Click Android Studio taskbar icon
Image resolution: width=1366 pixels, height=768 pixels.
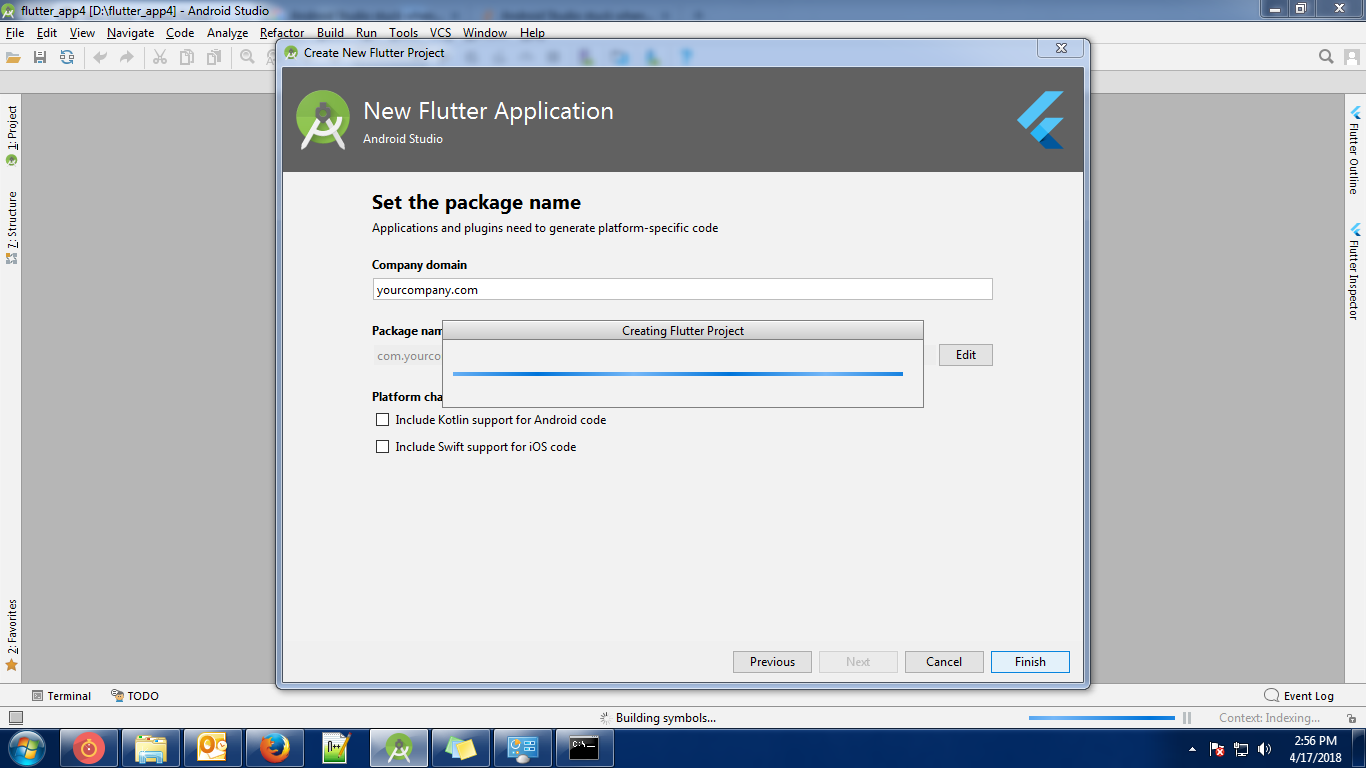tap(399, 748)
